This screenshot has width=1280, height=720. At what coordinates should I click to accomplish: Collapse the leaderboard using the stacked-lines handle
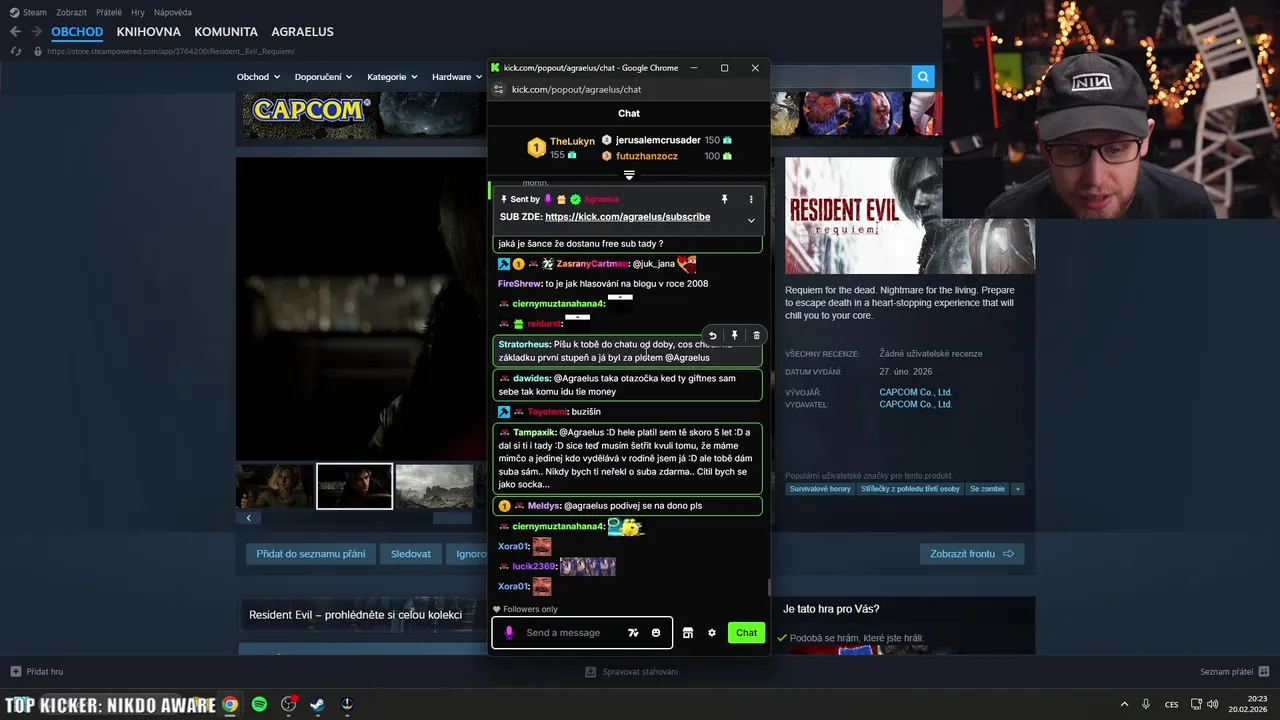point(629,175)
